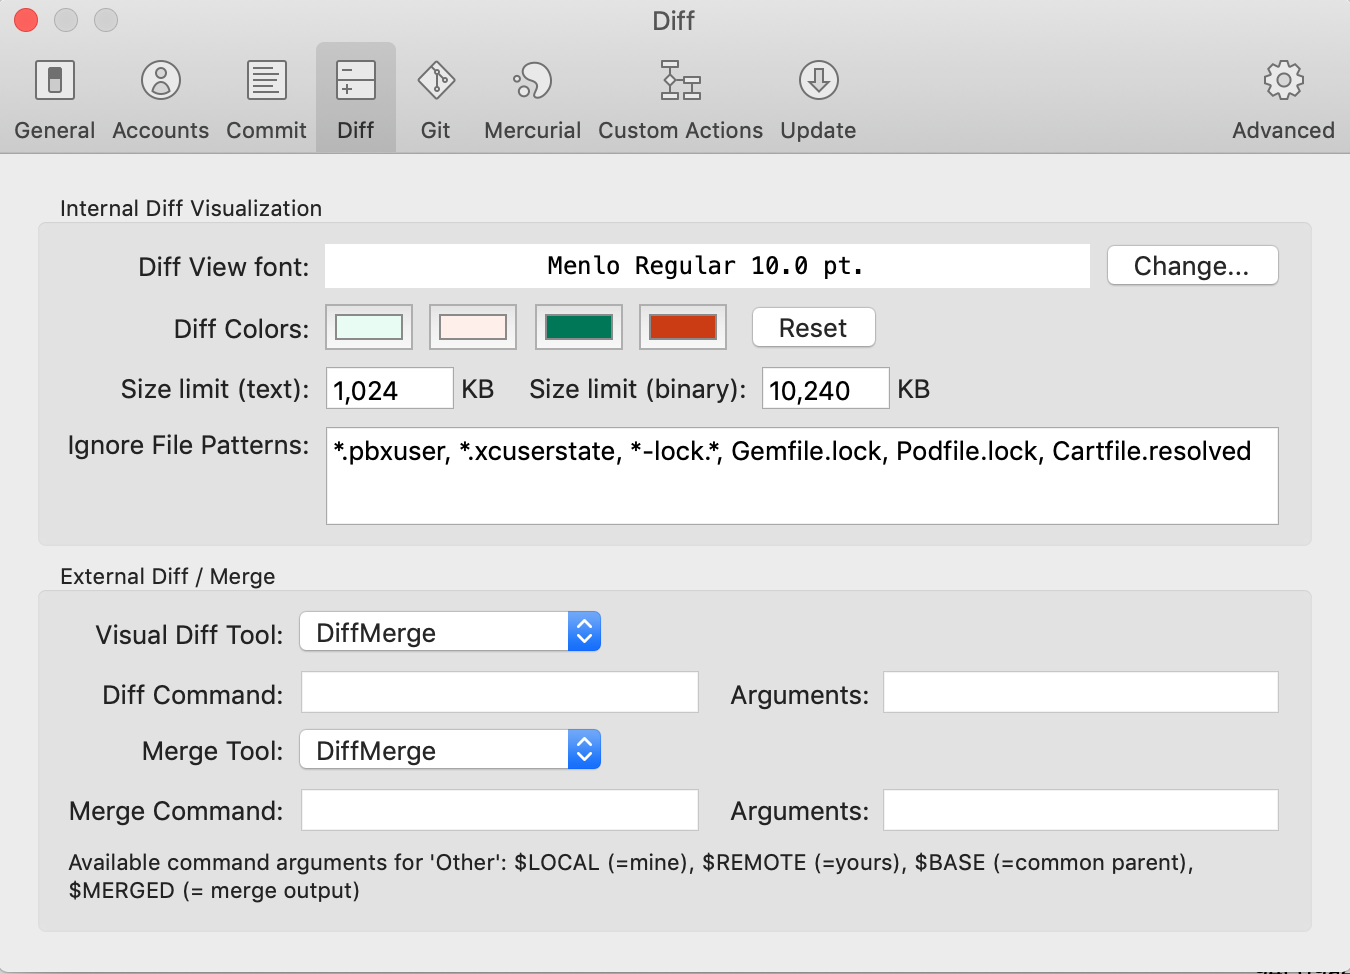Open the Mercurial settings icon
The image size is (1350, 974).
tap(531, 95)
